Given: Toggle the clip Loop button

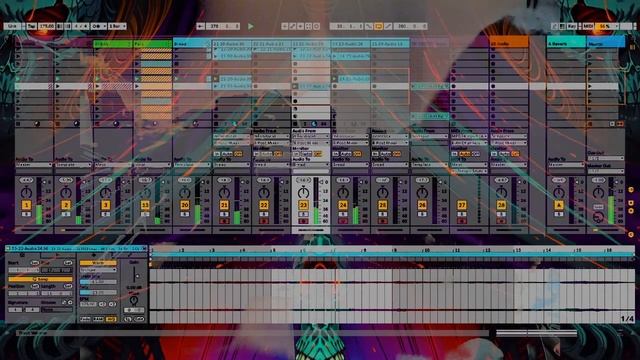Looking at the screenshot, I should point(40,279).
